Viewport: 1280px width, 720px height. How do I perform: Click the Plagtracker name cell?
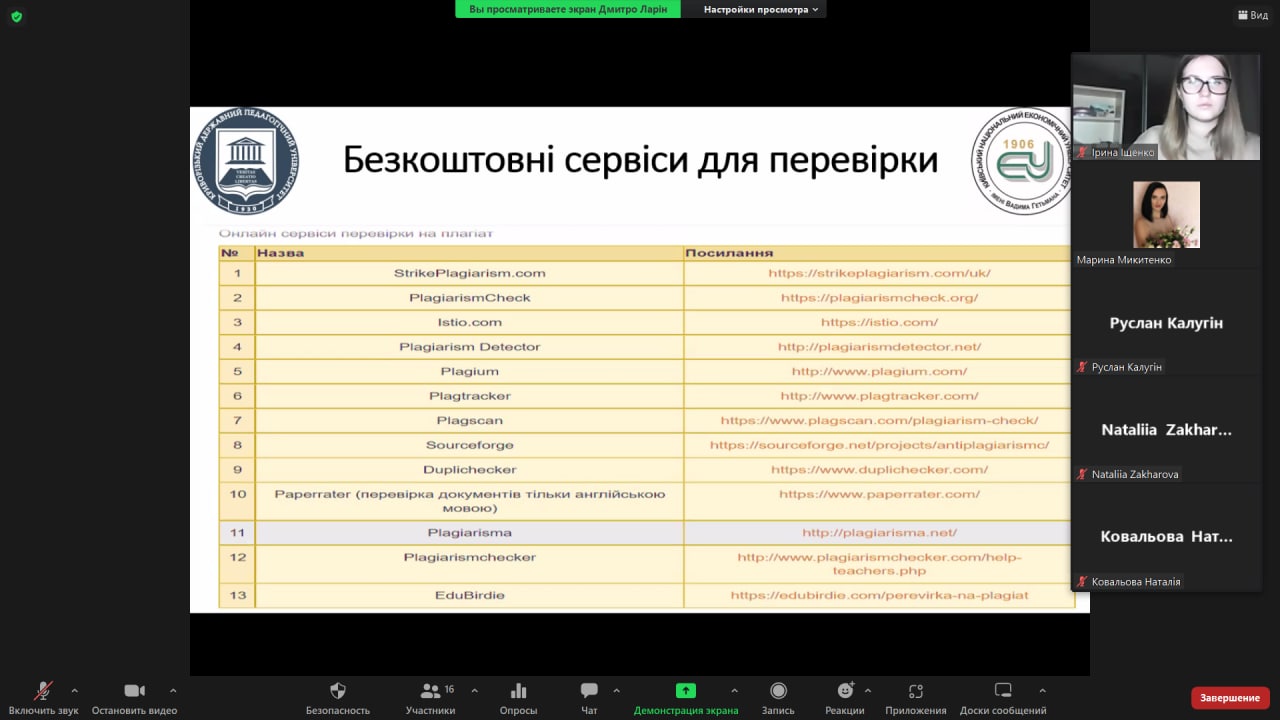[x=469, y=396]
